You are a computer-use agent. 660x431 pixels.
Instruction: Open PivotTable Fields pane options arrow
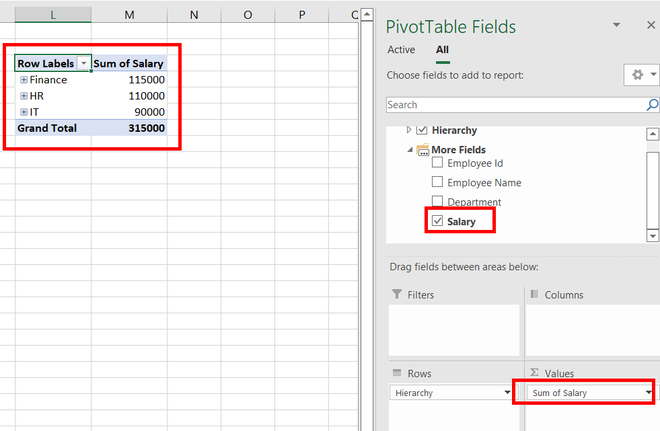616,25
